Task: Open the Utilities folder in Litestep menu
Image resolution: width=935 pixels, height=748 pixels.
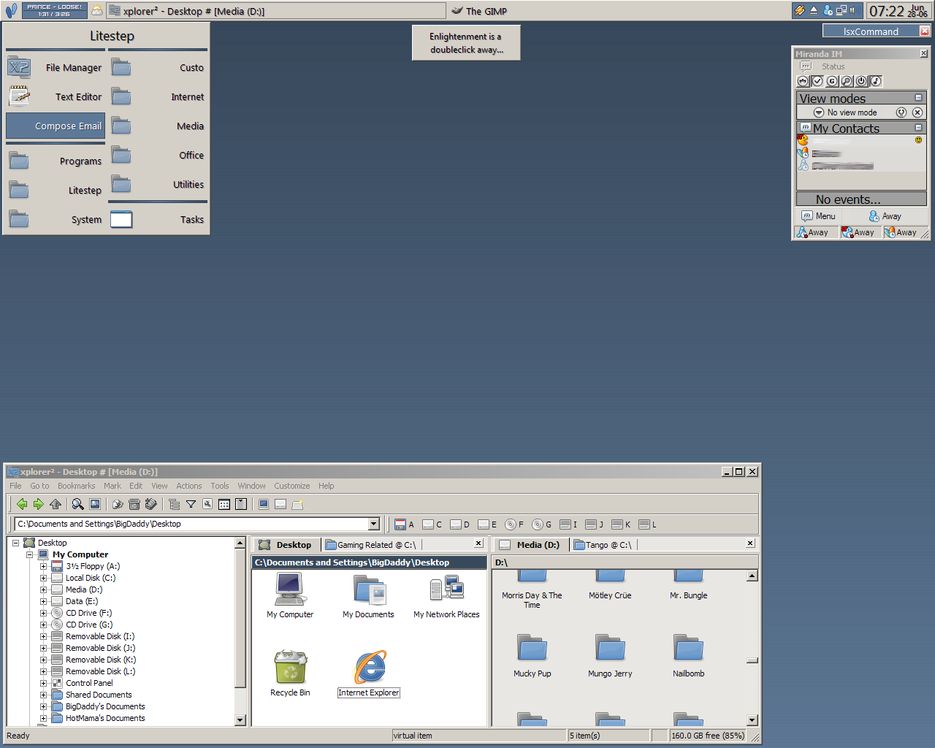Action: tap(158, 184)
